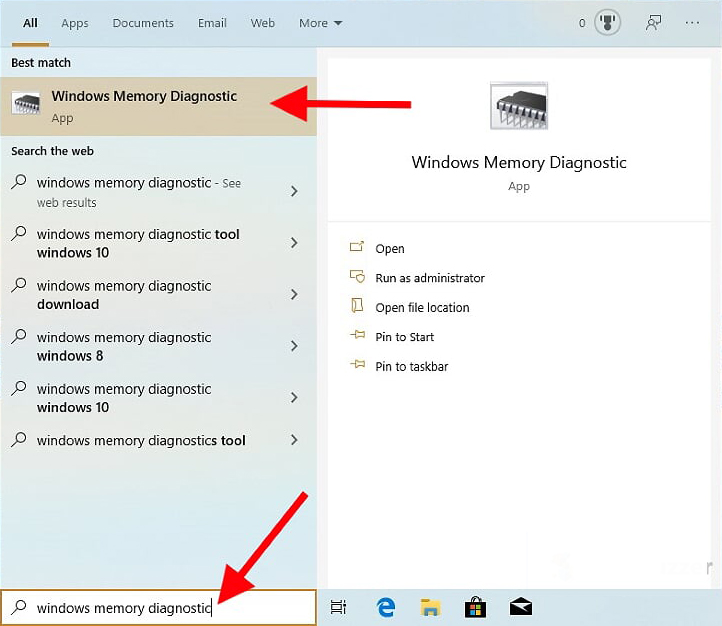Switch to the Apps tab
Viewport: 722px width, 626px height.
(75, 23)
